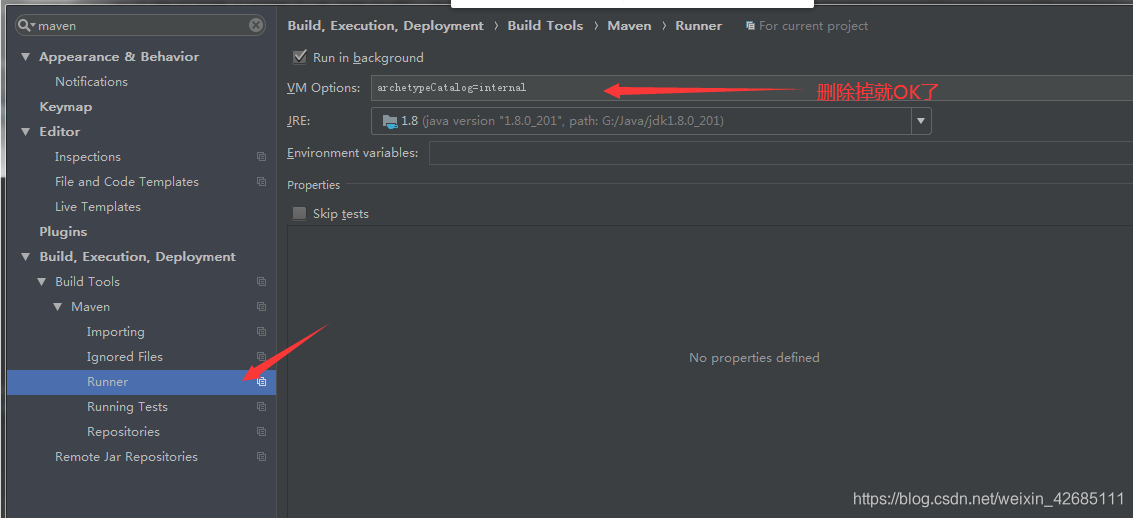
Task: Collapse the Build Tools node
Action: click(42, 282)
